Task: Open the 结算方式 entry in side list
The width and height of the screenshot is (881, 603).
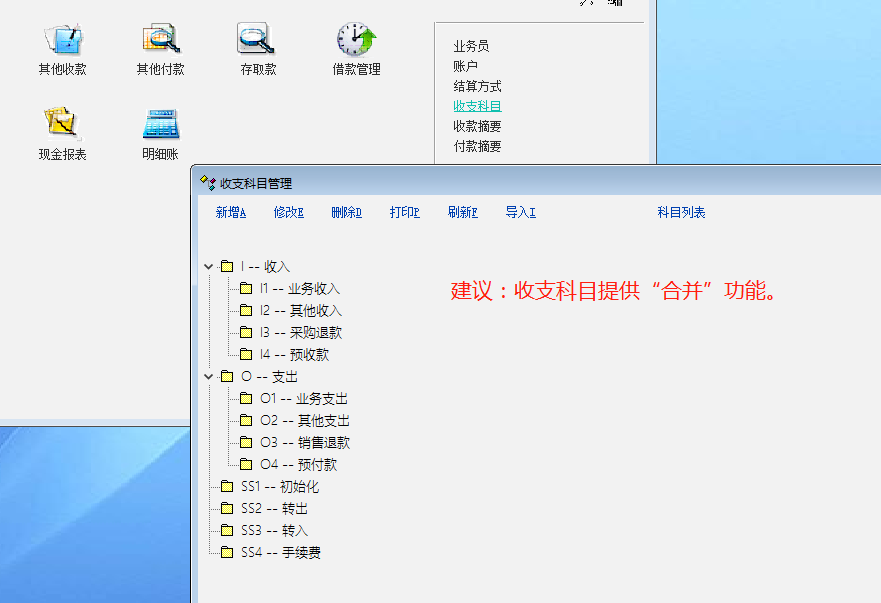Action: click(x=477, y=87)
